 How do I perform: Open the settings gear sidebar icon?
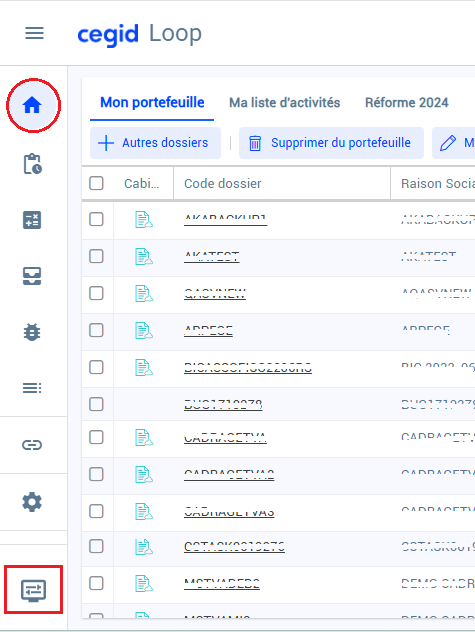[x=32, y=502]
